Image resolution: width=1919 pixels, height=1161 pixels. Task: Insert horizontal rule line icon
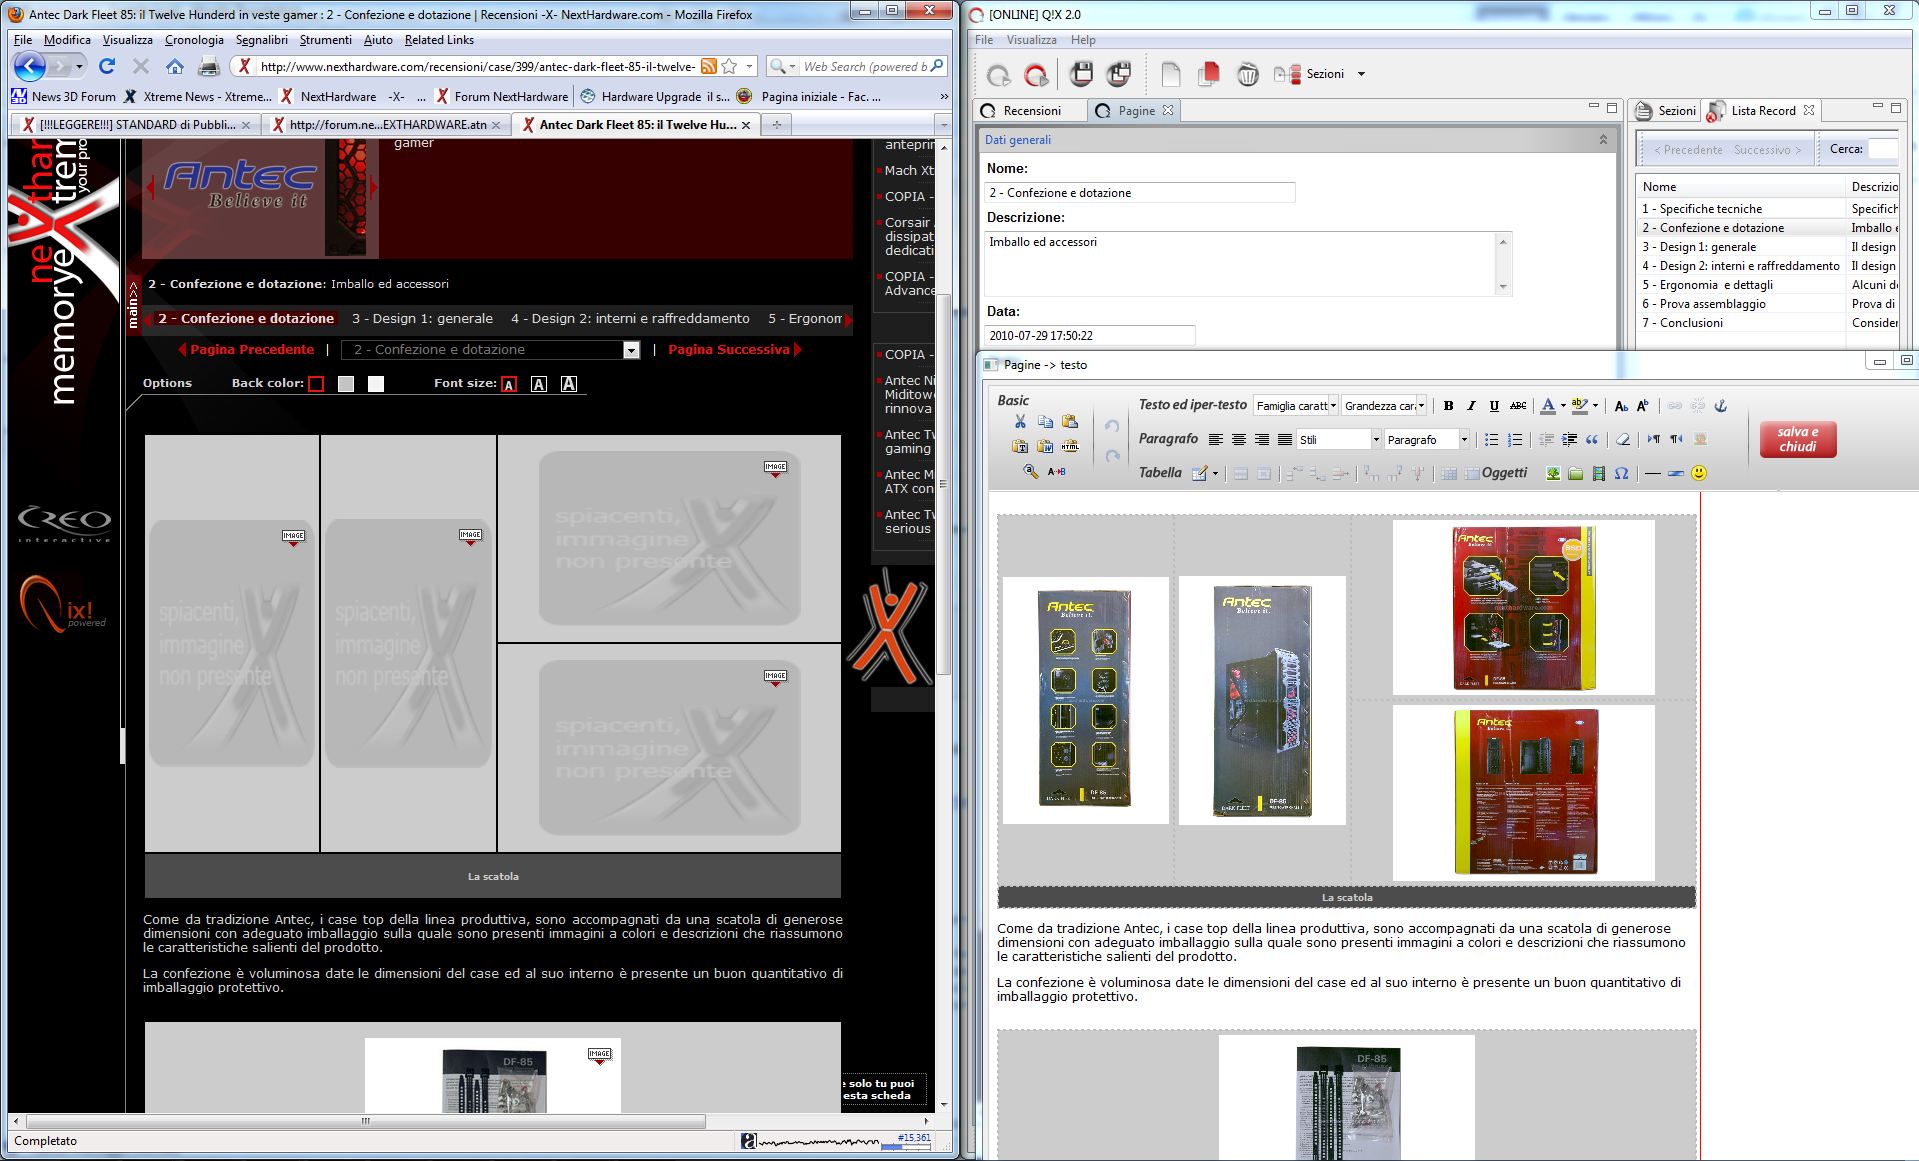[x=1652, y=473]
